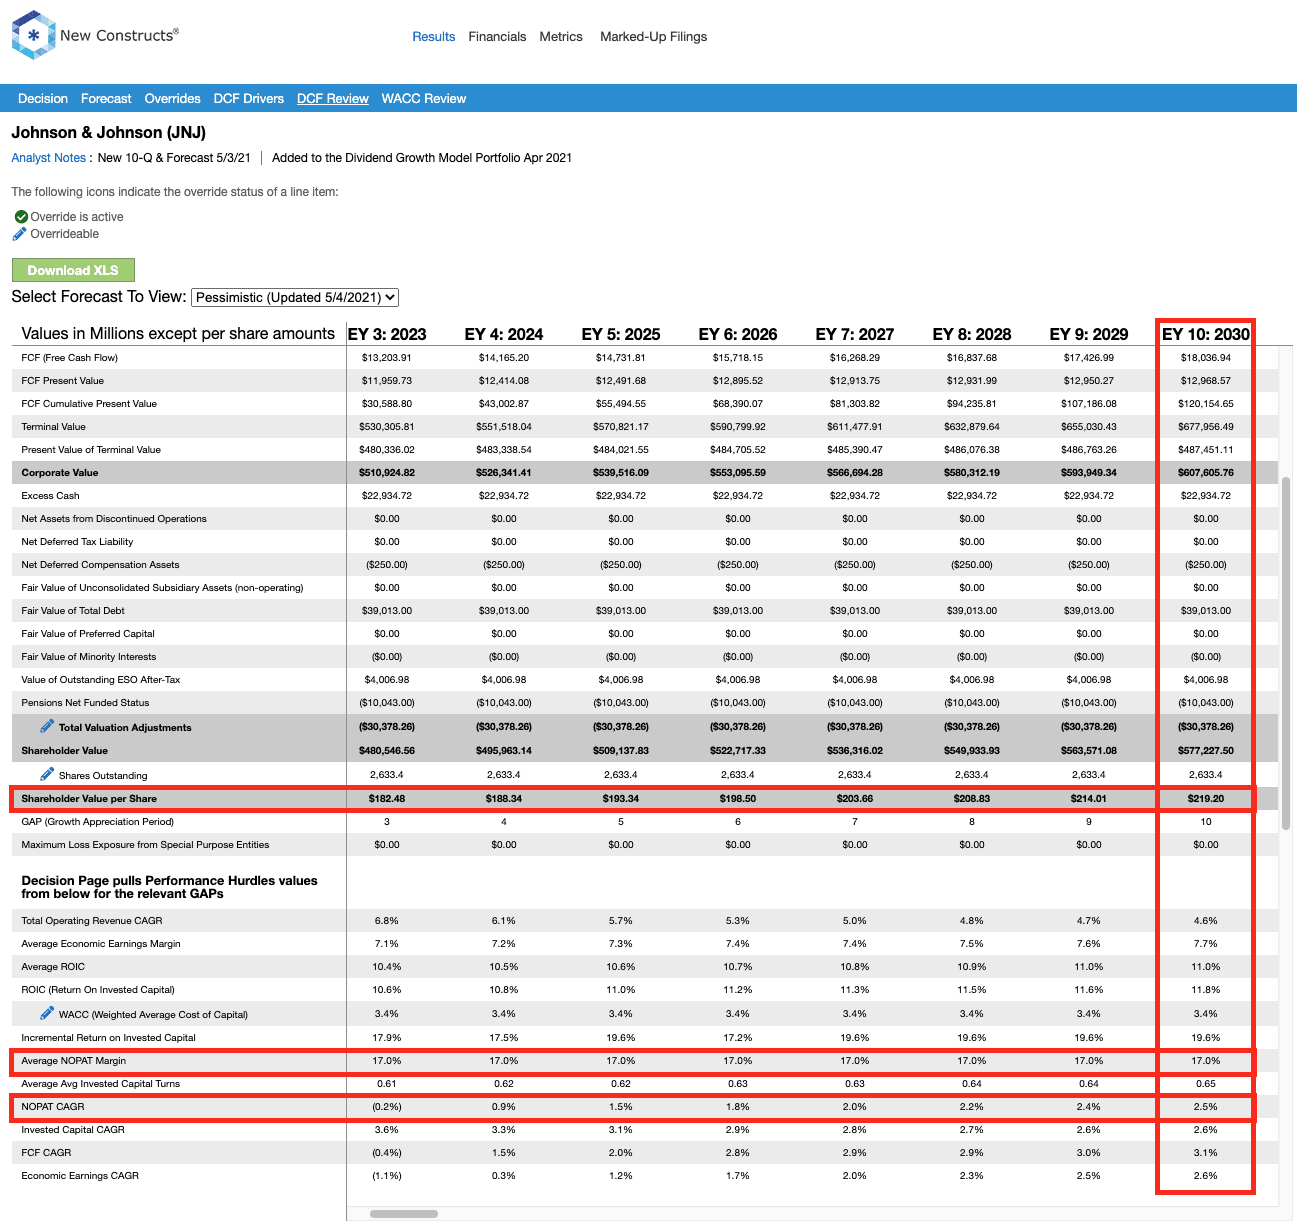Click the Shareholder Value row label
The width and height of the screenshot is (1297, 1224).
[x=65, y=750]
